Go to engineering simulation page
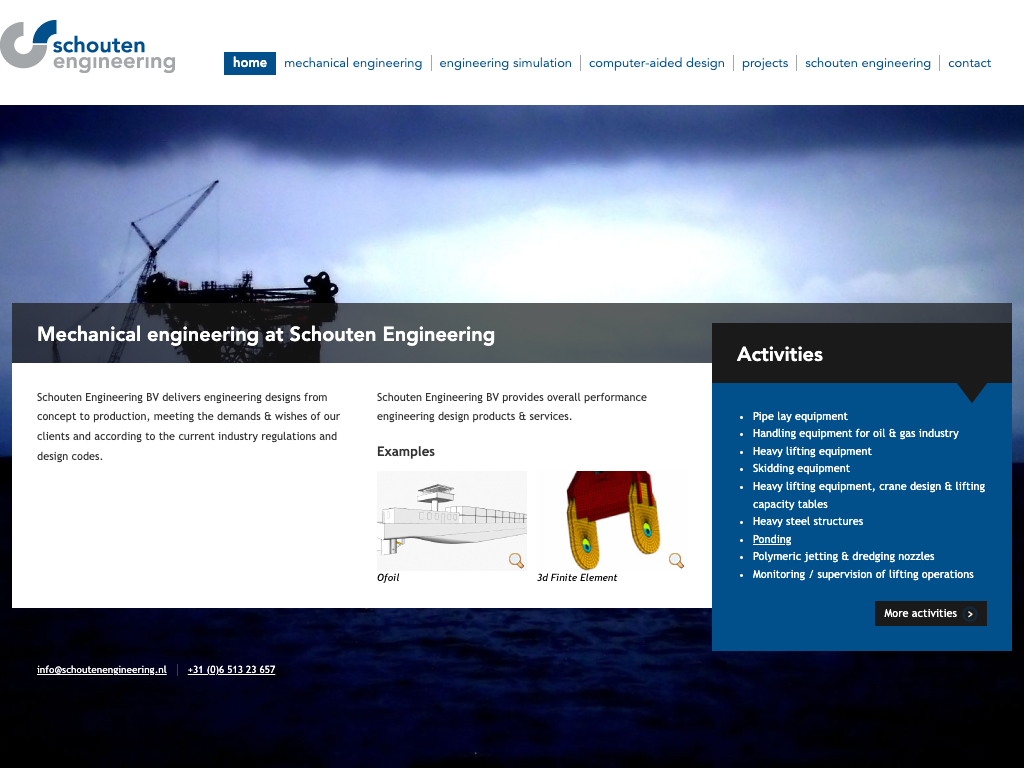The width and height of the screenshot is (1024, 768). (505, 63)
